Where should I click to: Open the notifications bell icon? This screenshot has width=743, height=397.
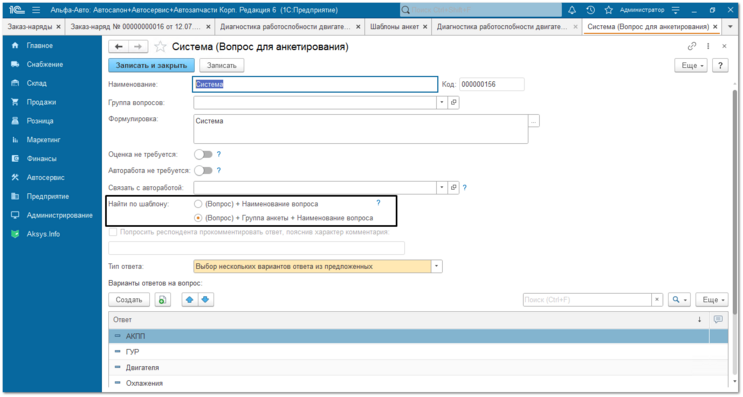572,10
